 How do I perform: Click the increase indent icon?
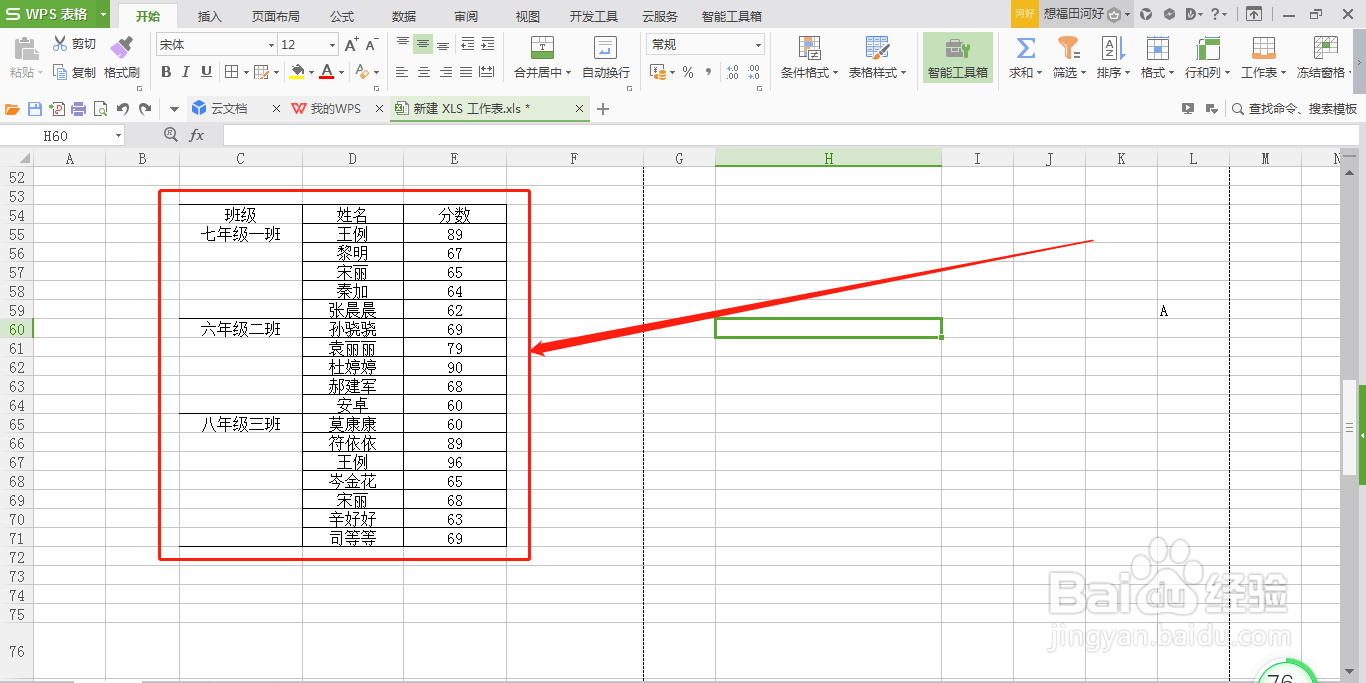tap(488, 45)
